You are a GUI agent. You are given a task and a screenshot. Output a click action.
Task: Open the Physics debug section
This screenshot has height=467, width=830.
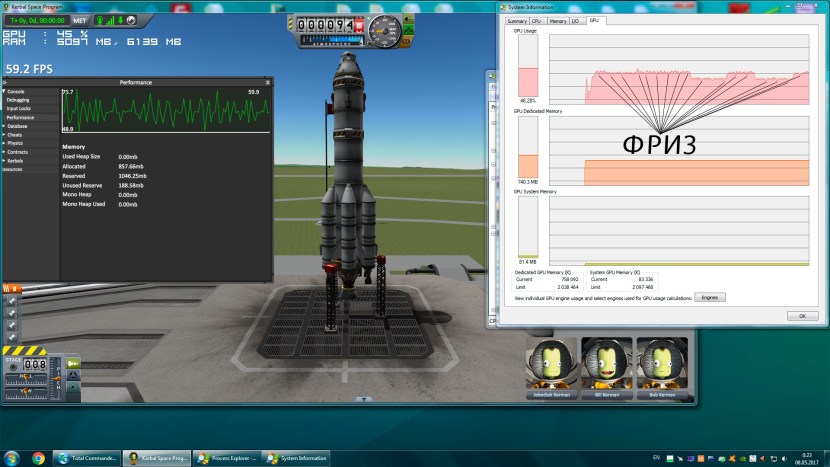pos(14,143)
